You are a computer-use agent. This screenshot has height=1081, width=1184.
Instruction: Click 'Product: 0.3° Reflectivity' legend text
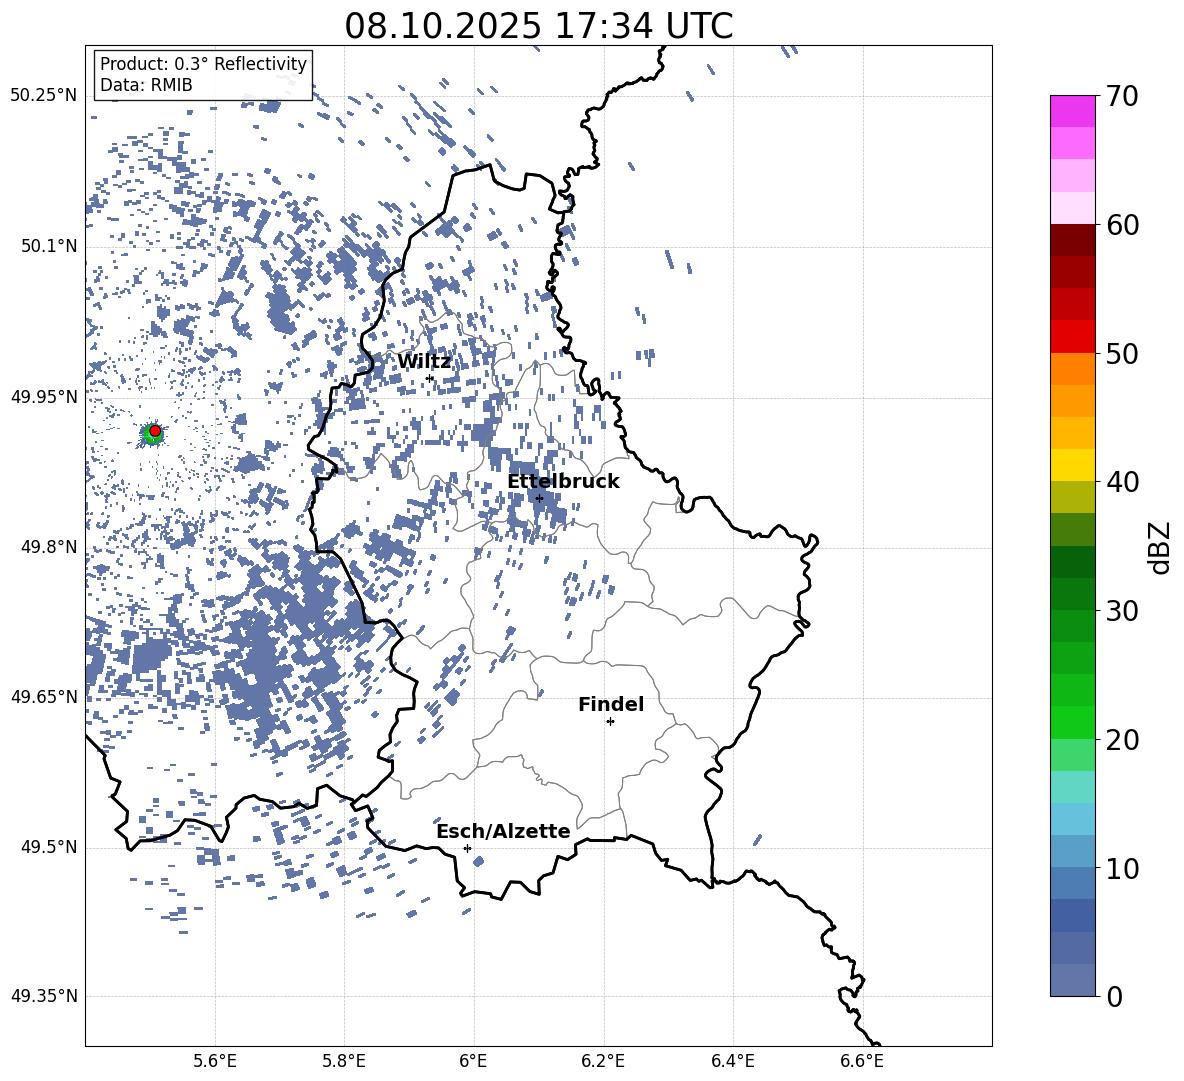coord(203,64)
